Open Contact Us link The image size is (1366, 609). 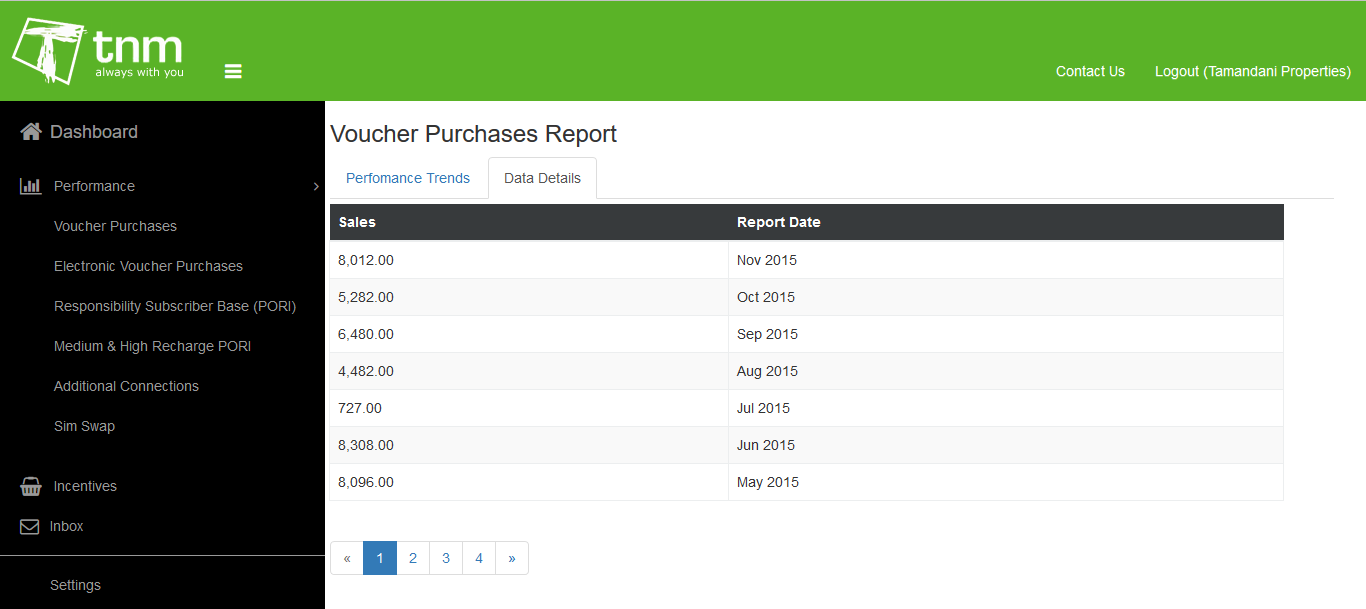pyautogui.click(x=1090, y=71)
